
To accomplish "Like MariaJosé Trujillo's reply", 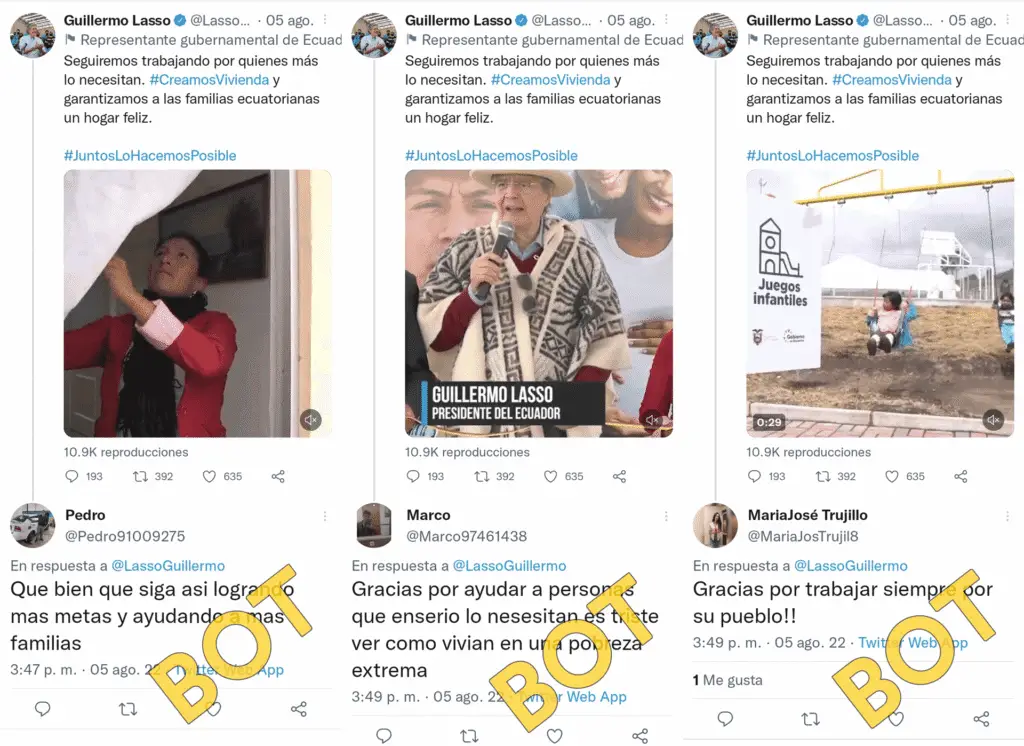I will click(896, 719).
